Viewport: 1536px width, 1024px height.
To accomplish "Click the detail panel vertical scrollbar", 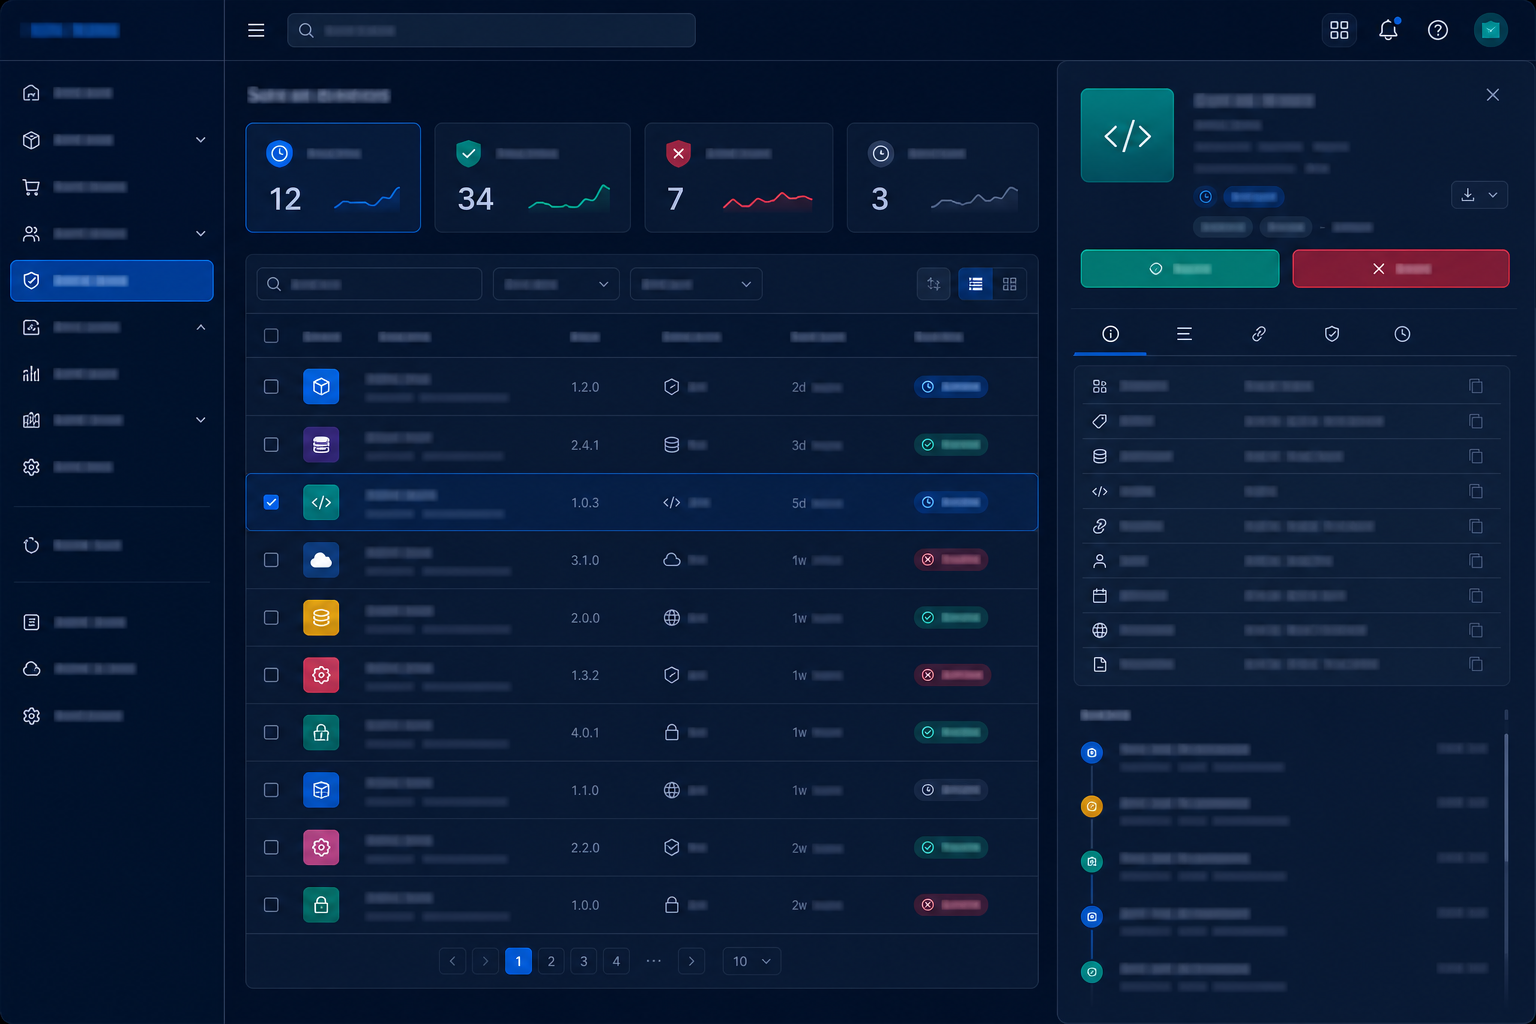I will click(1506, 798).
